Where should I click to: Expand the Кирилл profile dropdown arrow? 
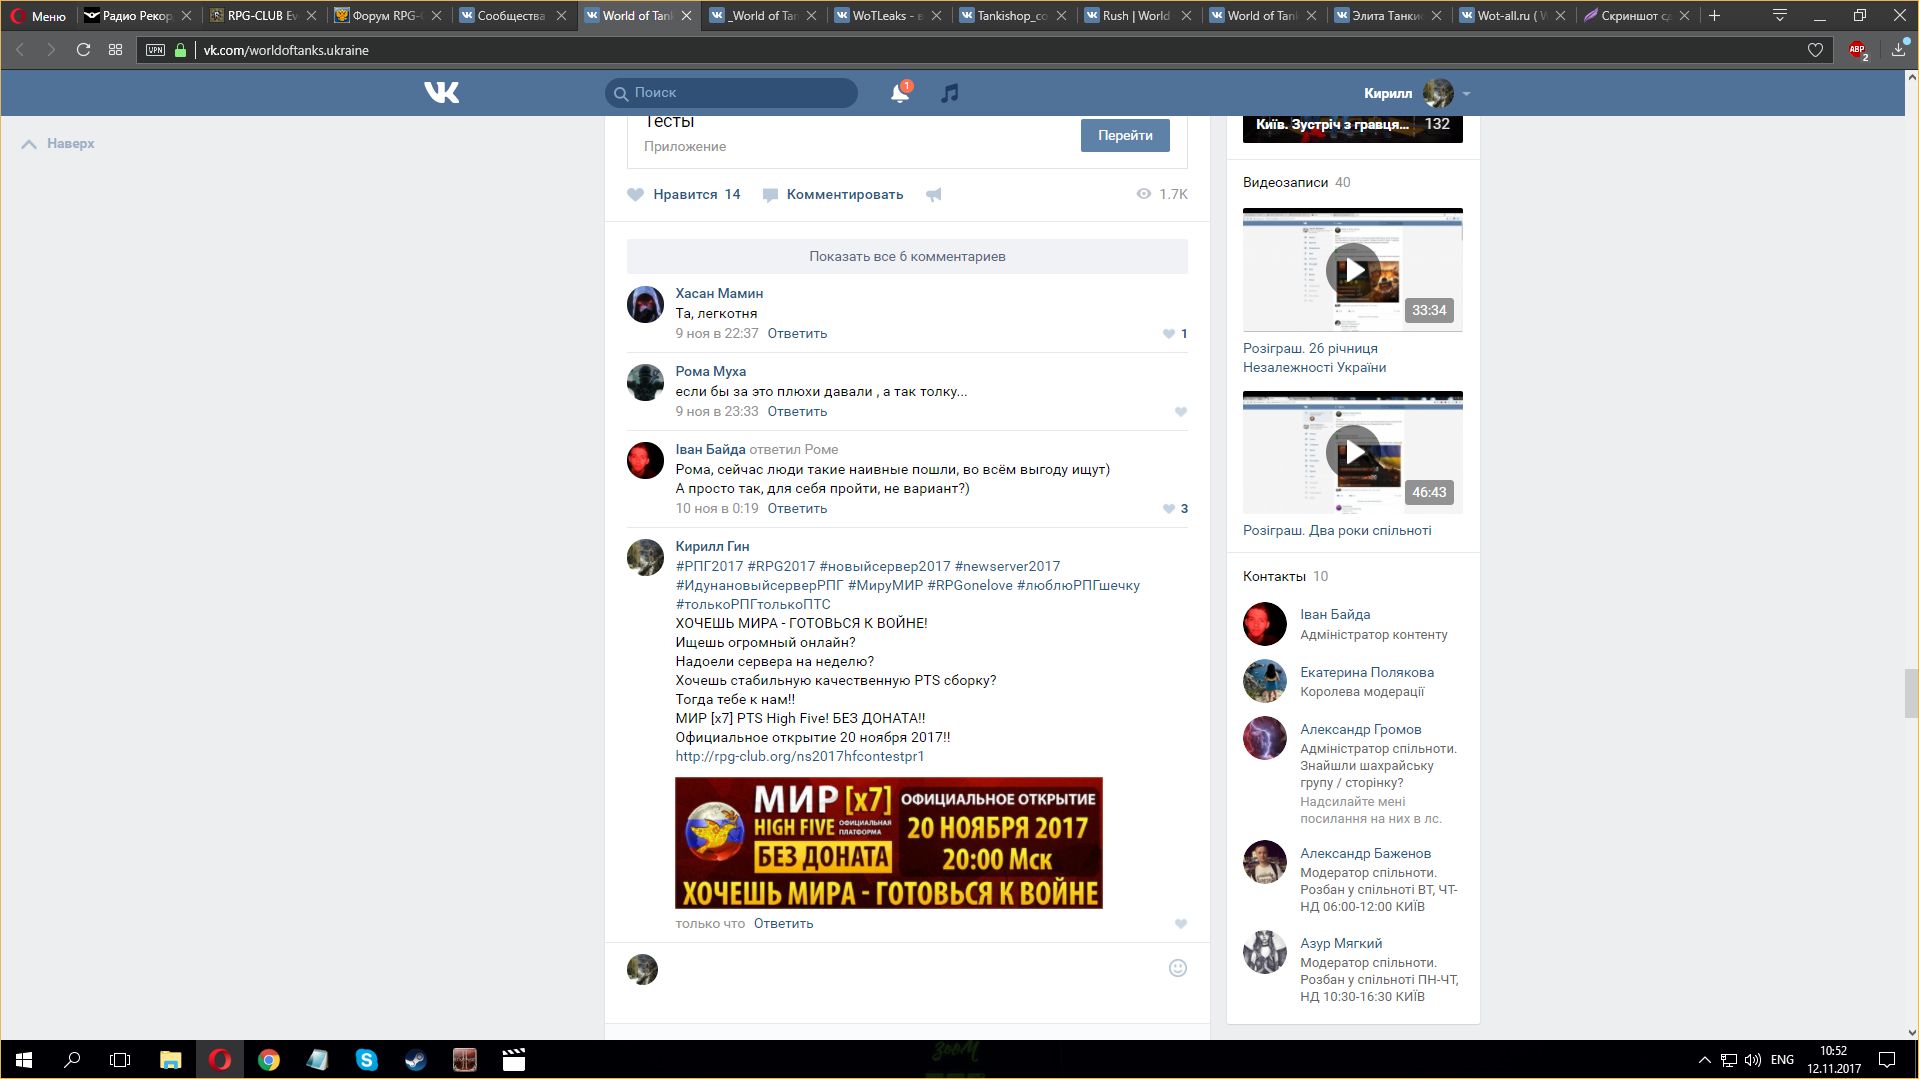click(x=1466, y=94)
